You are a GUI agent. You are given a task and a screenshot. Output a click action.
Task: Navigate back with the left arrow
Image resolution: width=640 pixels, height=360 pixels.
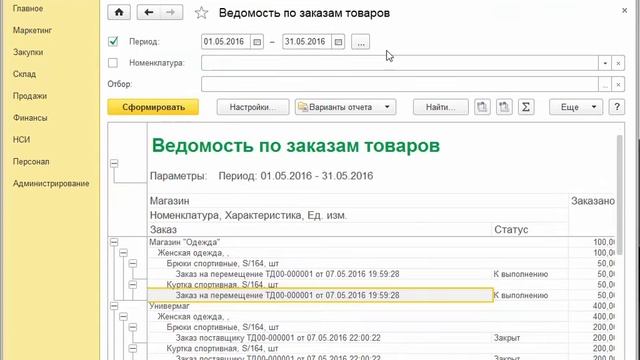coord(149,13)
